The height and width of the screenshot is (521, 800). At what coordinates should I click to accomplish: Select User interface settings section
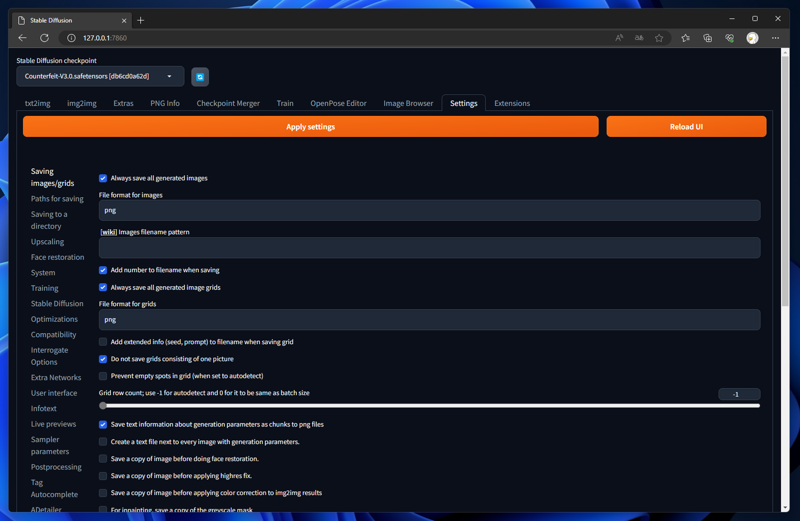tap(54, 393)
